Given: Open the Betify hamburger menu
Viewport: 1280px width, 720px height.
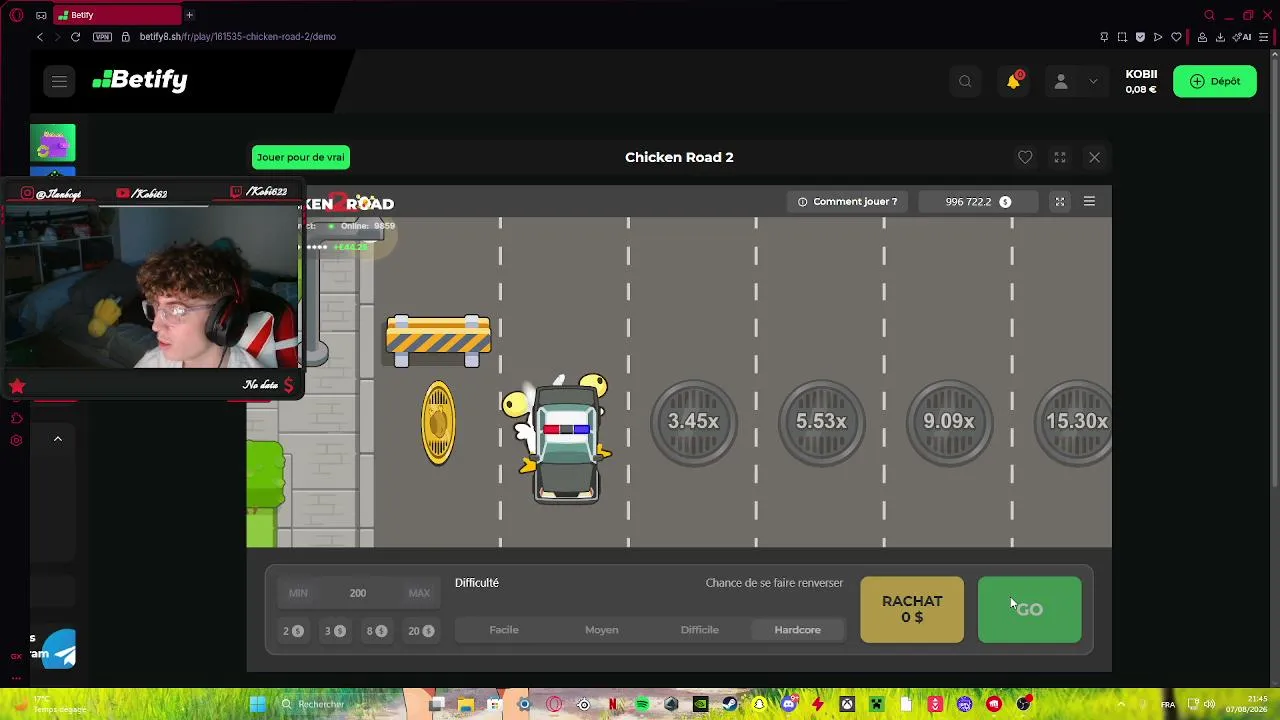Looking at the screenshot, I should 59,81.
